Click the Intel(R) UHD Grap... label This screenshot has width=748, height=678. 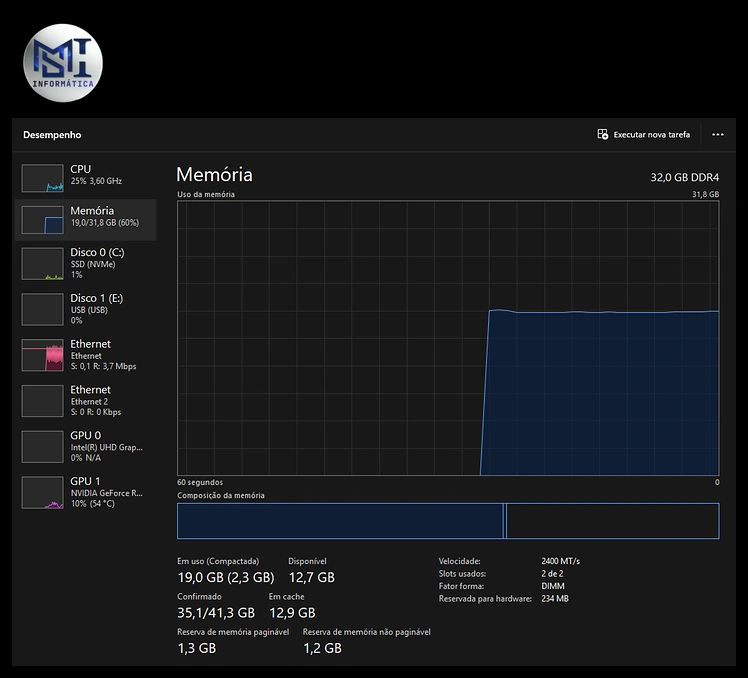click(x=106, y=447)
